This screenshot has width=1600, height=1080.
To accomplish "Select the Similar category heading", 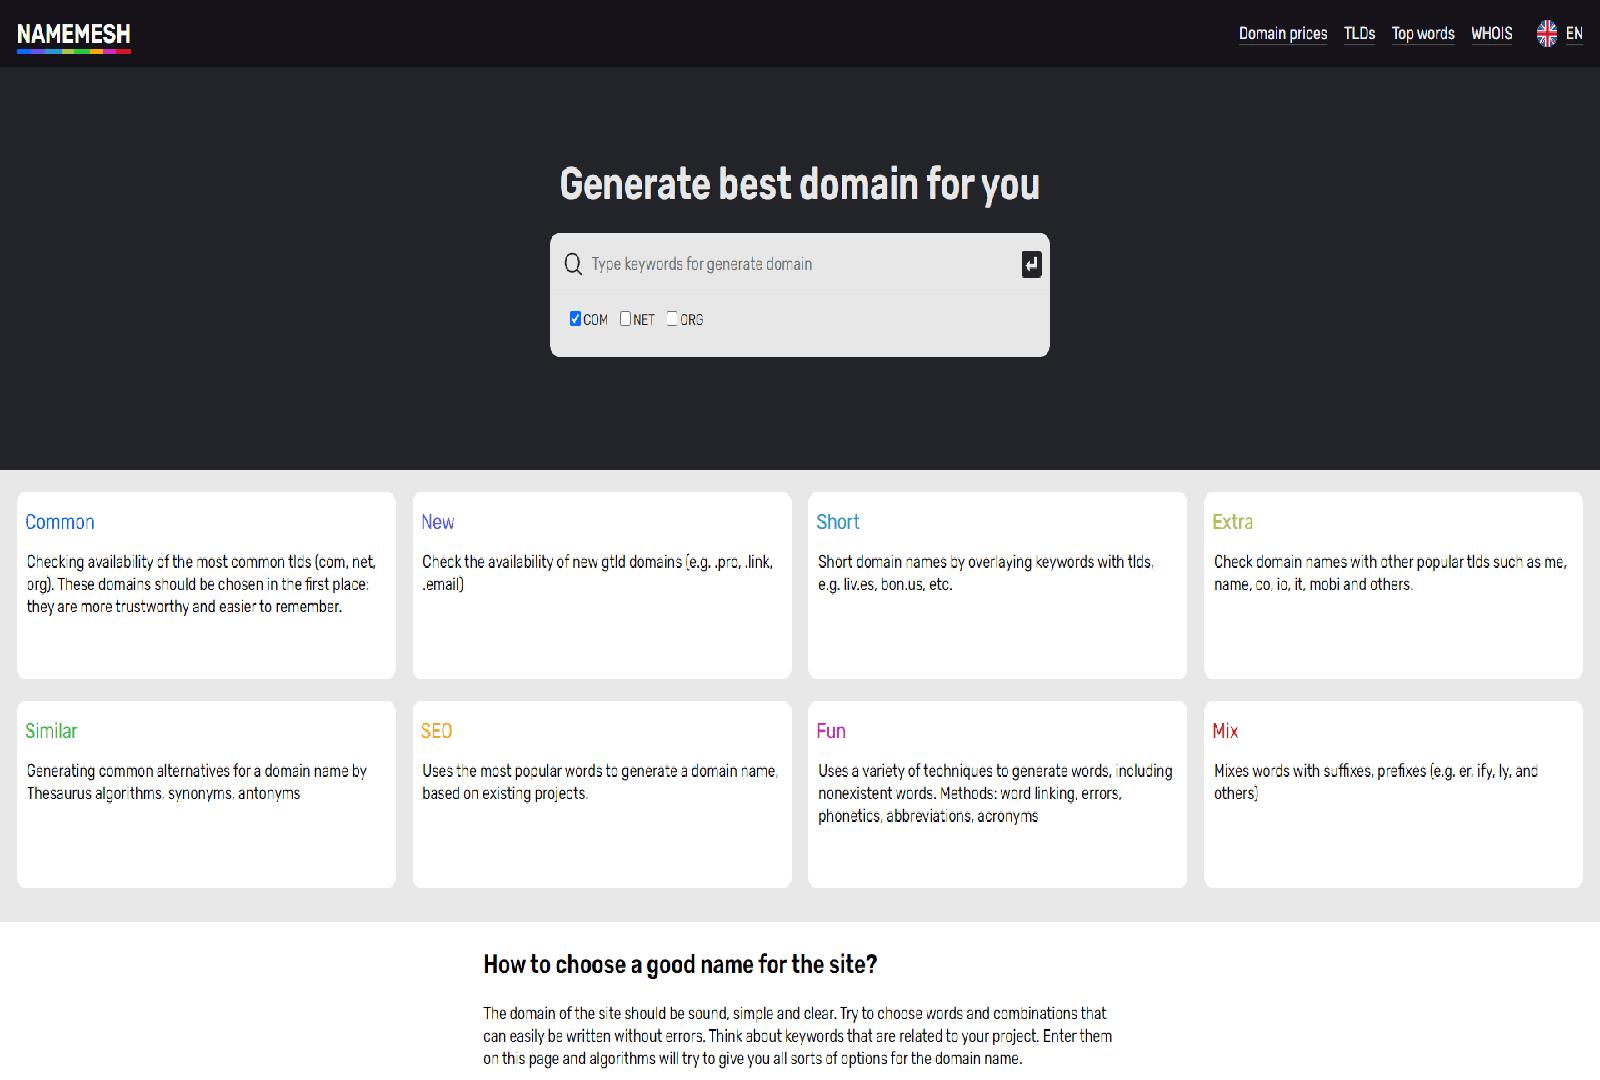I will [51, 731].
